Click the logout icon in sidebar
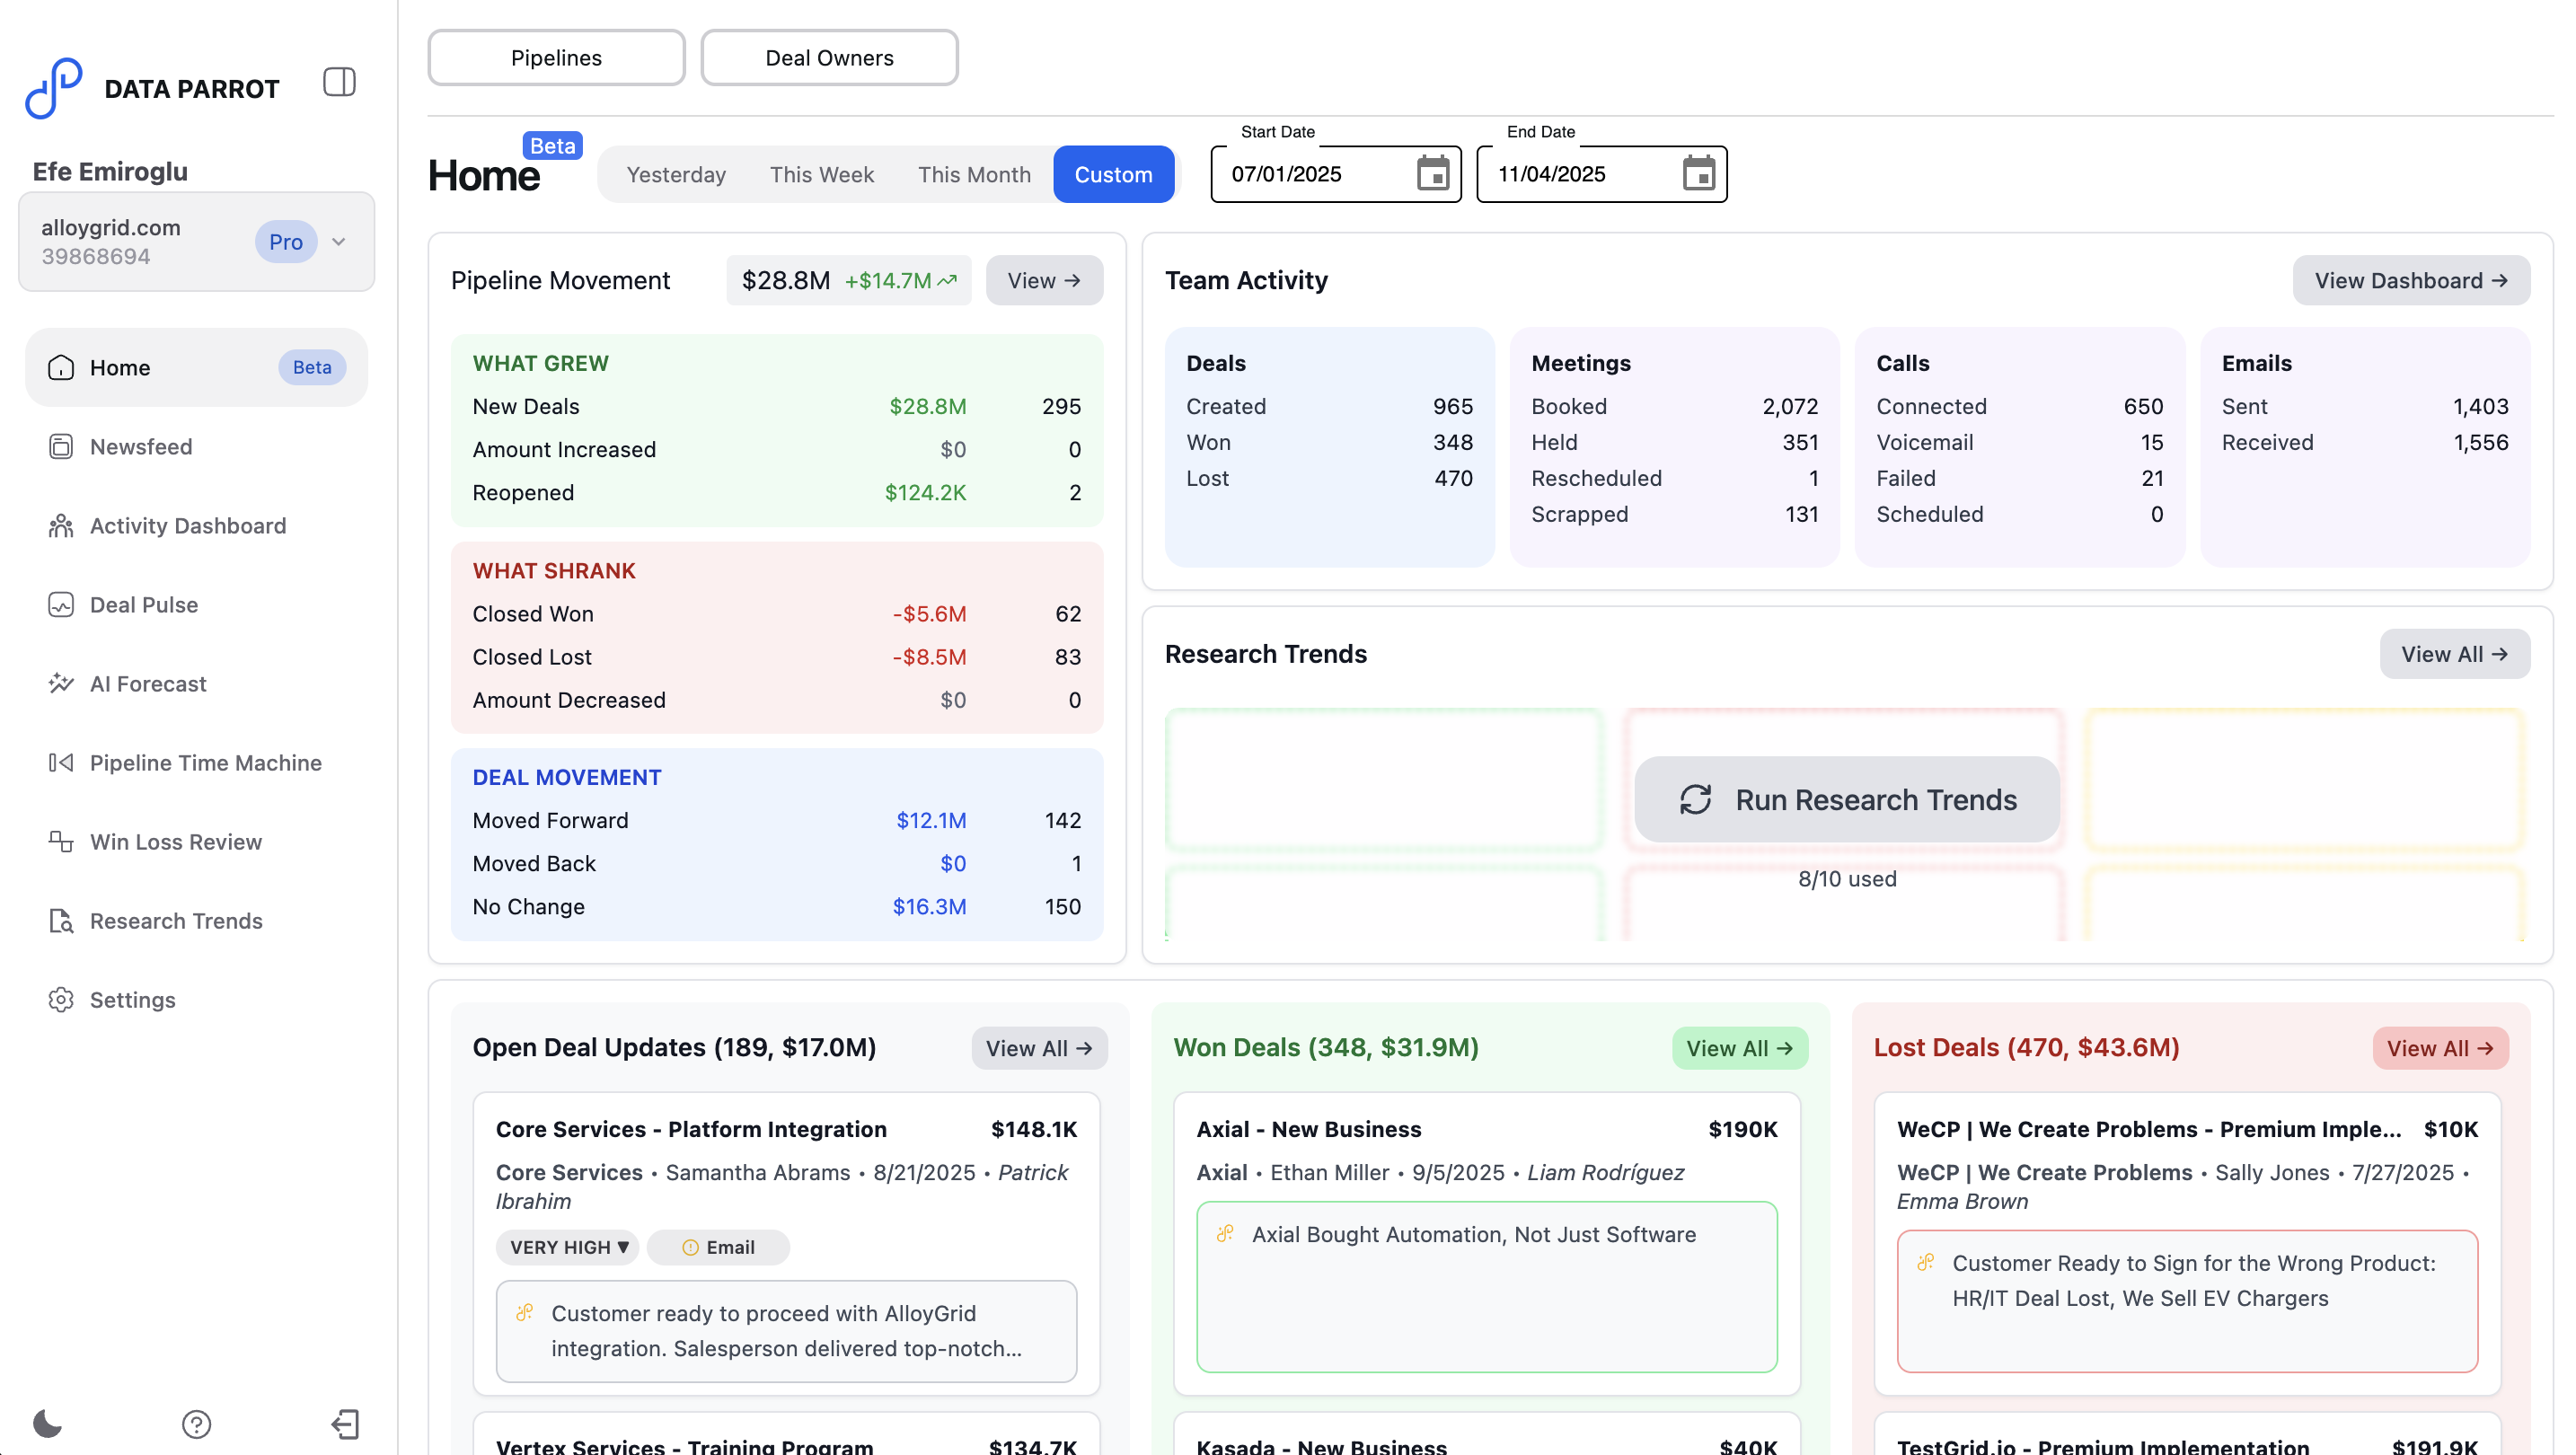2576x1455 pixels. 345,1423
